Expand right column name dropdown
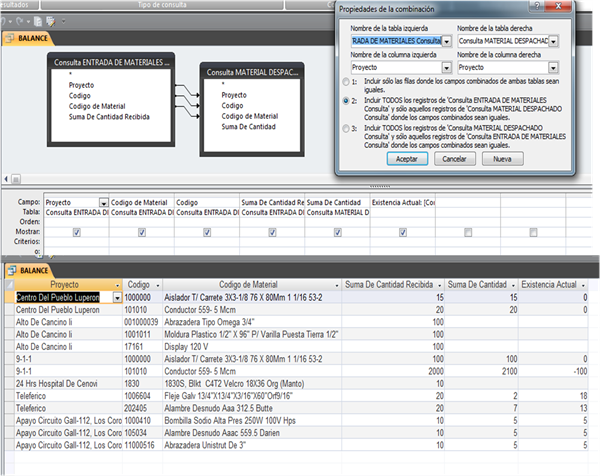This screenshot has width=600, height=476. [x=553, y=67]
